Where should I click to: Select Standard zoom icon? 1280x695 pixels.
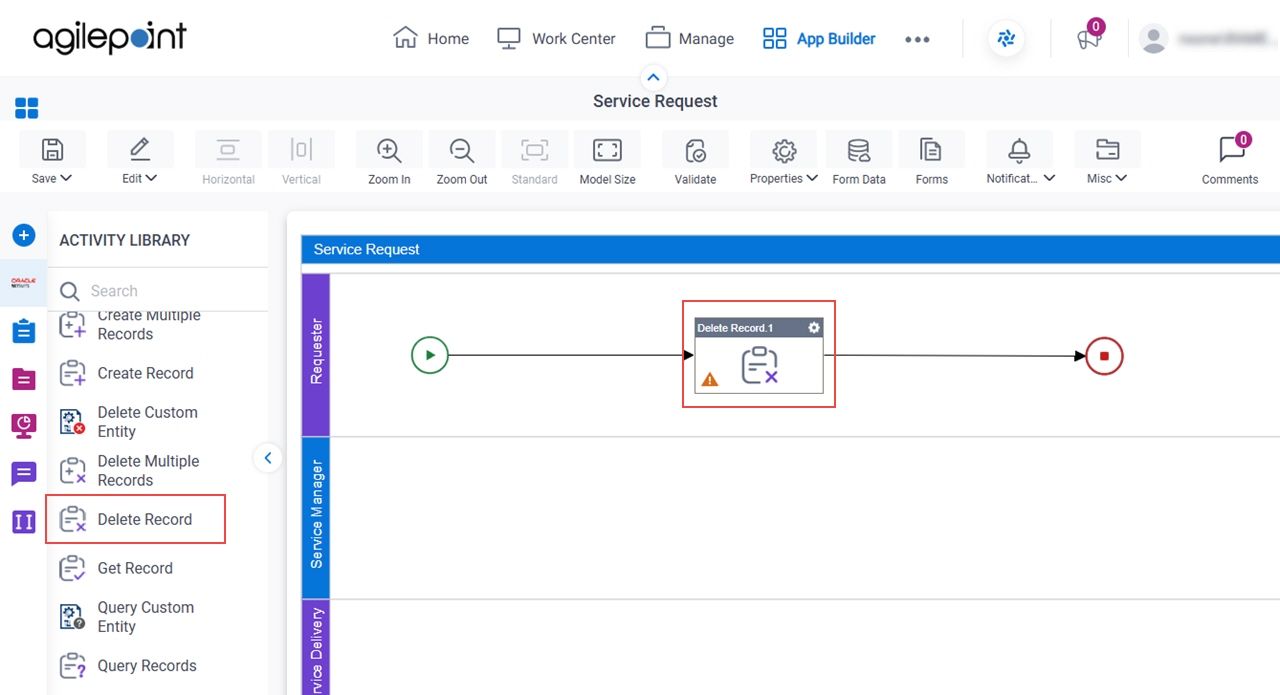[535, 150]
